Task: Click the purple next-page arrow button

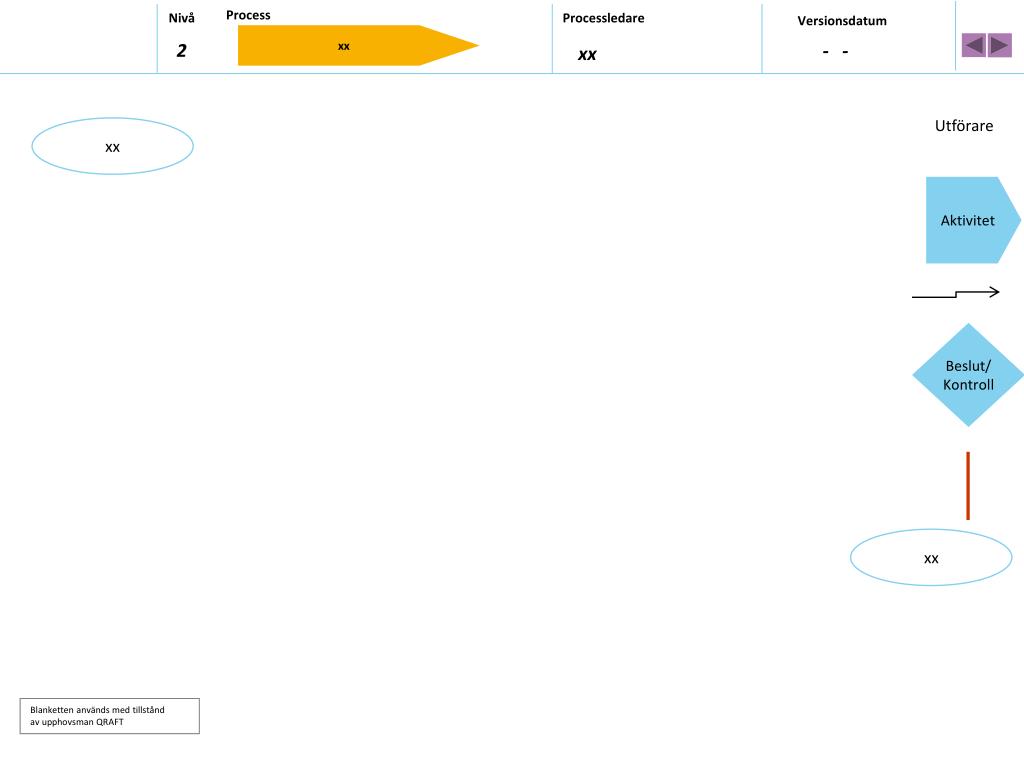Action: pos(999,45)
